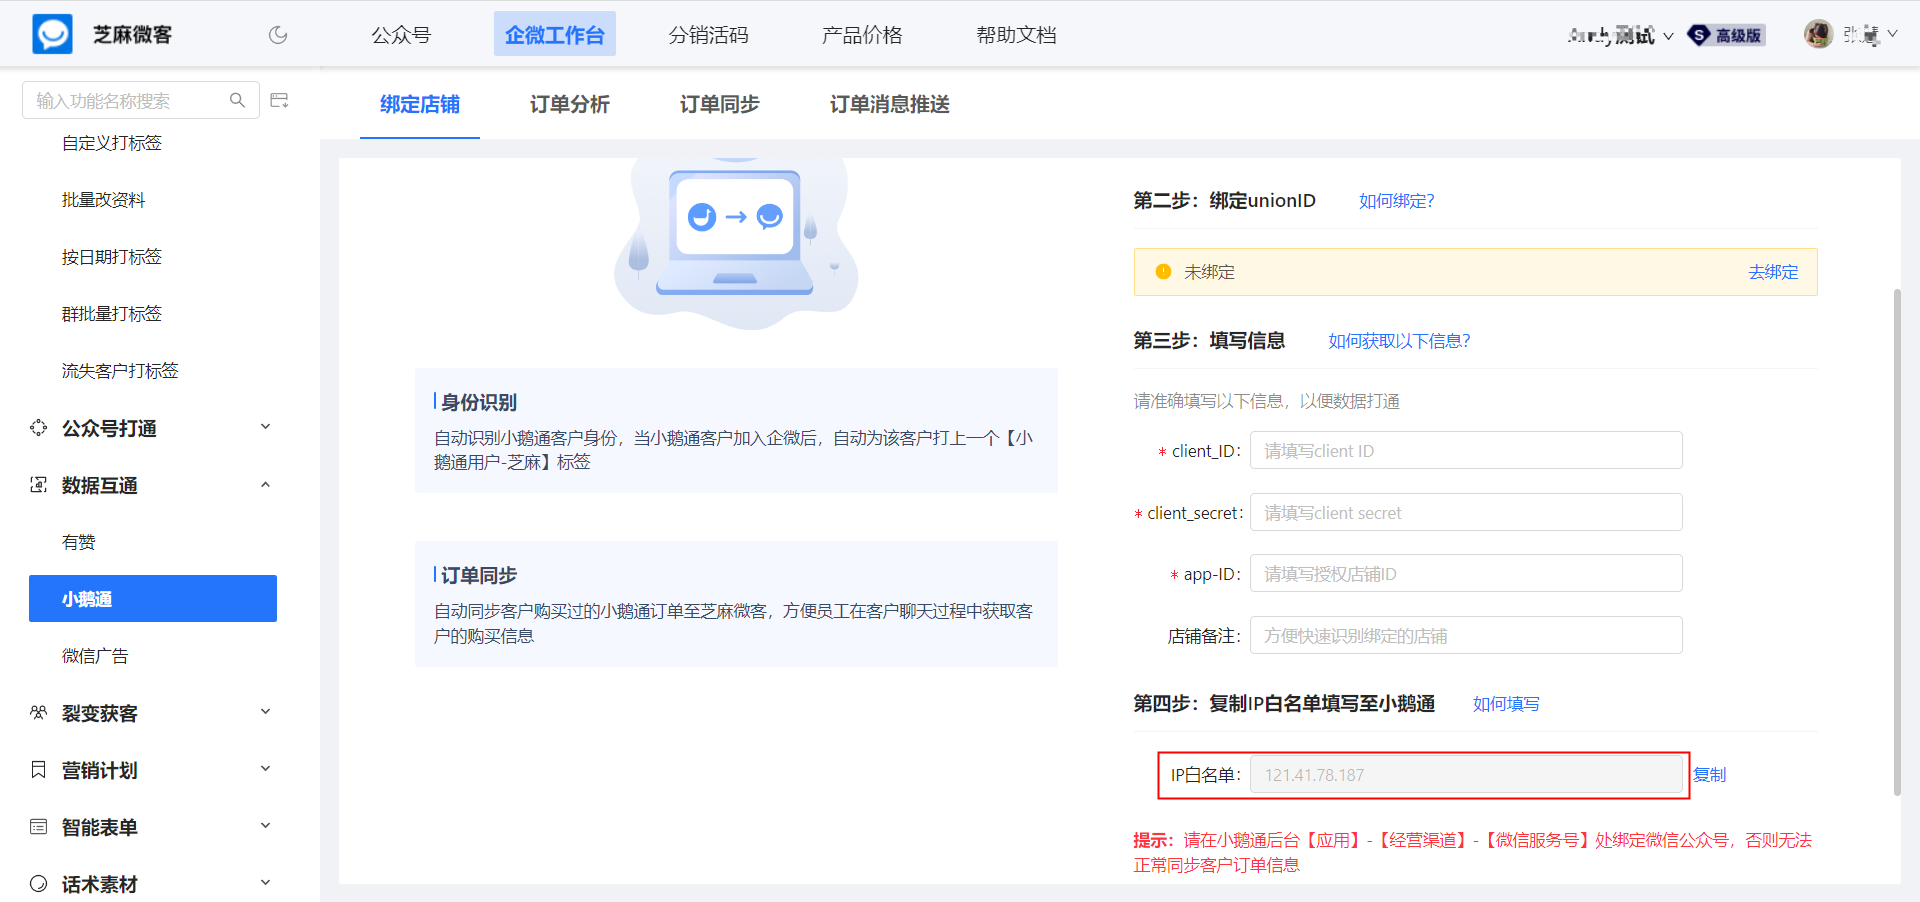Select 批量改资料 in the sidebar

(104, 200)
